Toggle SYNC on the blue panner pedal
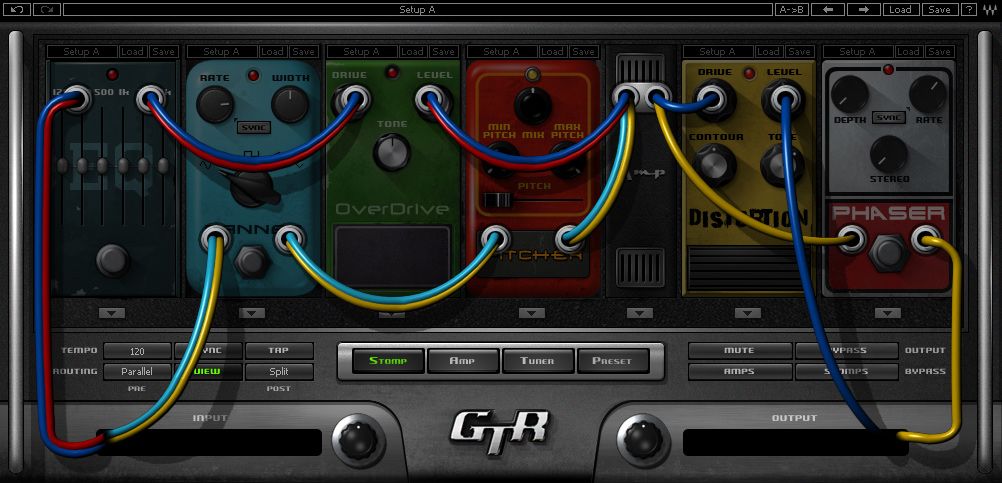The image size is (1002, 483). tap(252, 127)
